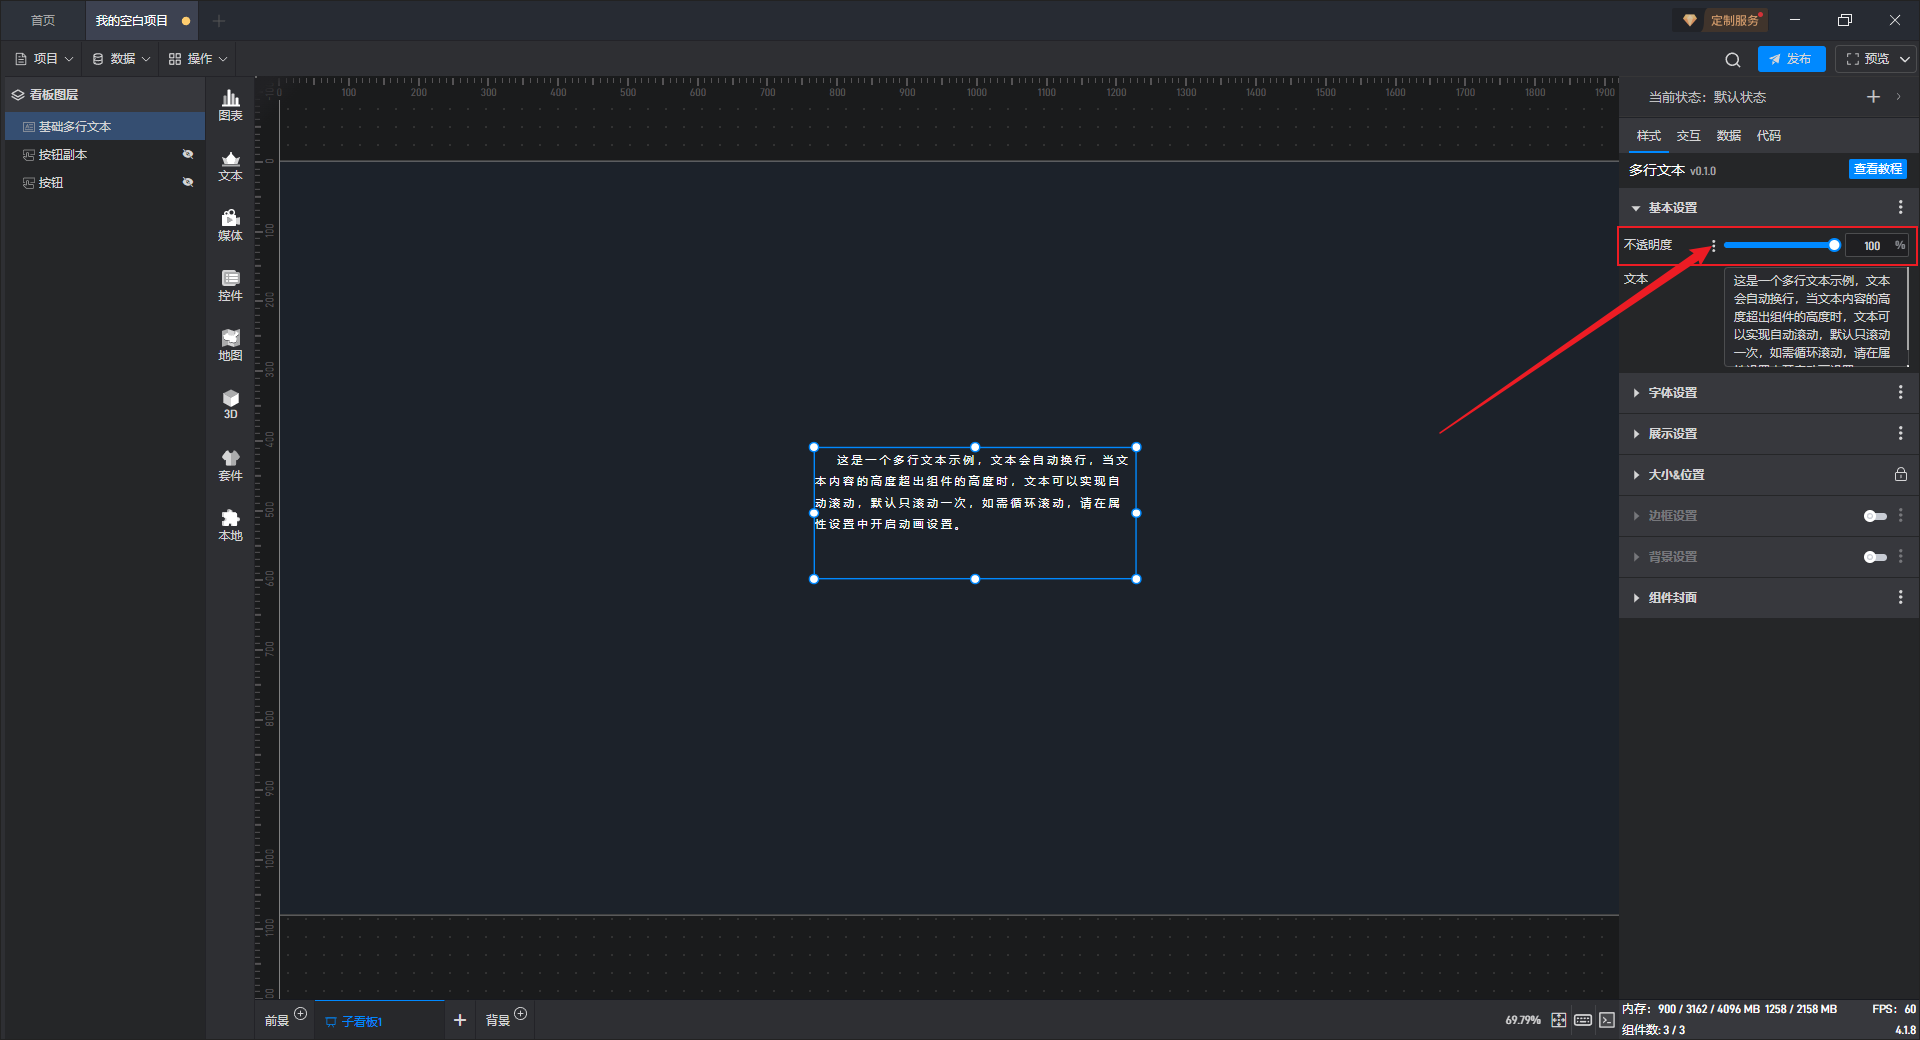Switch to the 样式 tab
The width and height of the screenshot is (1920, 1040).
coord(1648,136)
